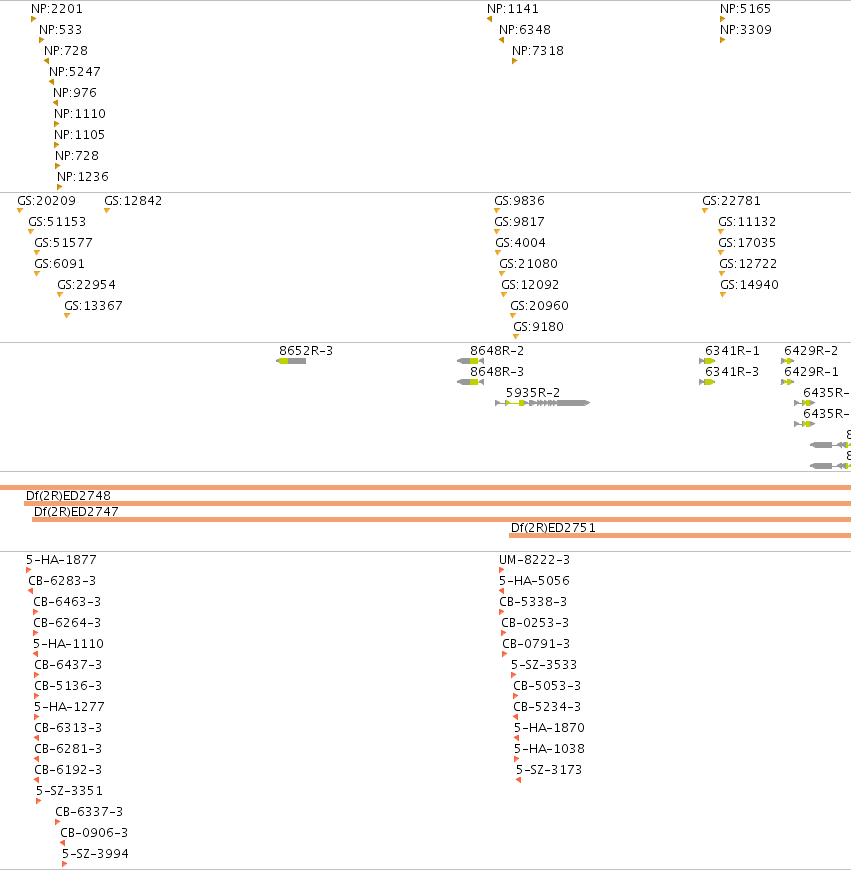Viewport: 851px width, 870px height.
Task: Select the GS:22954 label
Action: click(x=87, y=285)
